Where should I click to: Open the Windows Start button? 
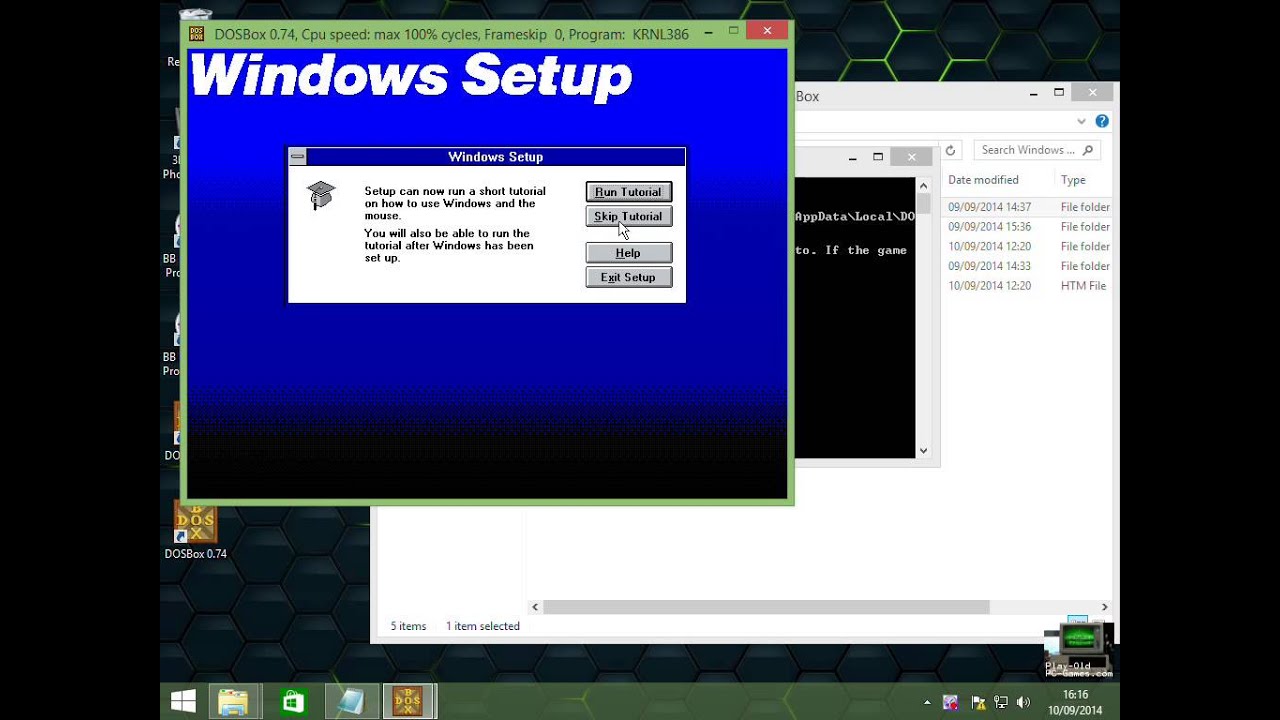pyautogui.click(x=184, y=701)
